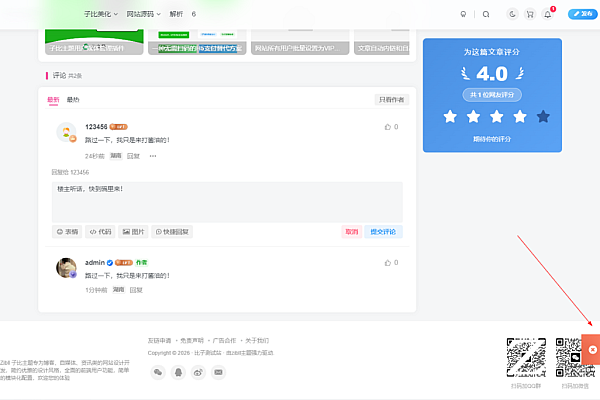Click 取消 to cancel the reply
600x400 pixels.
(x=351, y=231)
